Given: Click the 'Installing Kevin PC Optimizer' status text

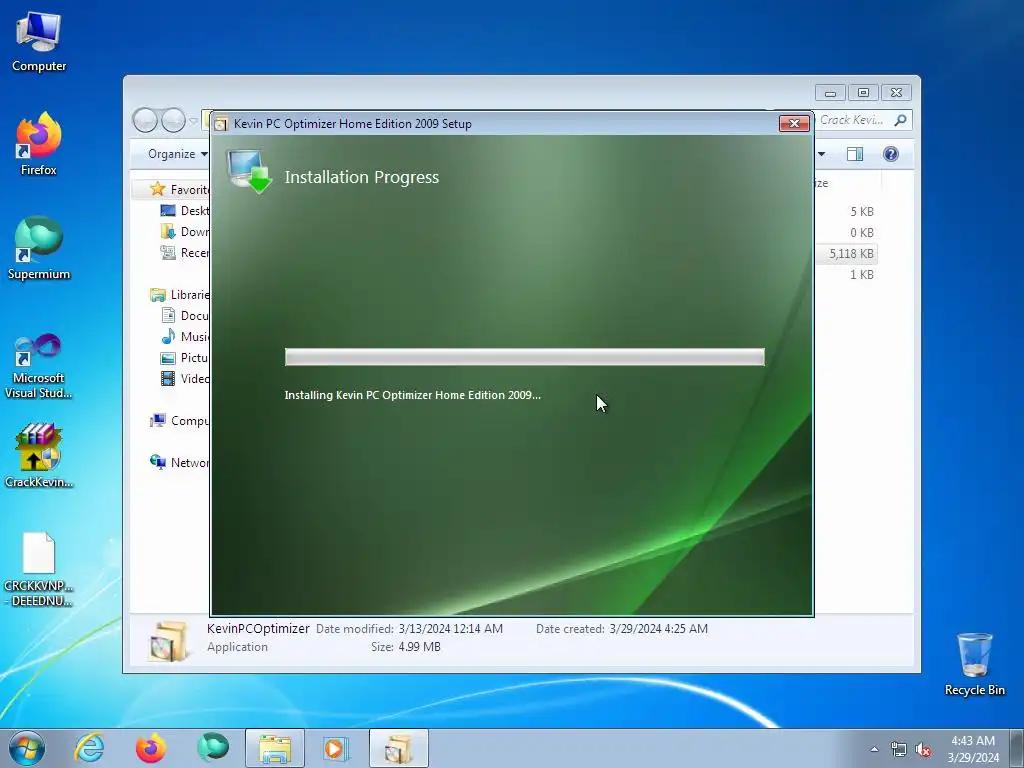Looking at the screenshot, I should click(x=413, y=395).
